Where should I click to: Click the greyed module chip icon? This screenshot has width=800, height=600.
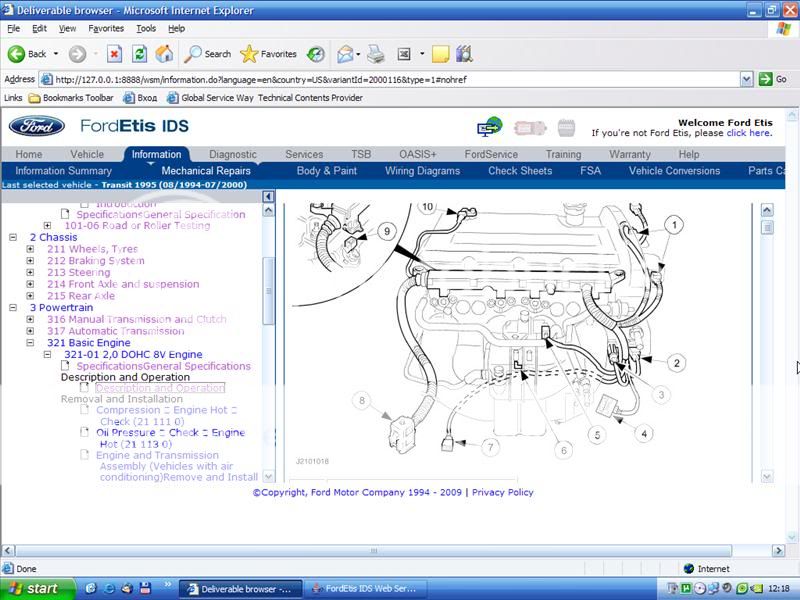click(566, 128)
